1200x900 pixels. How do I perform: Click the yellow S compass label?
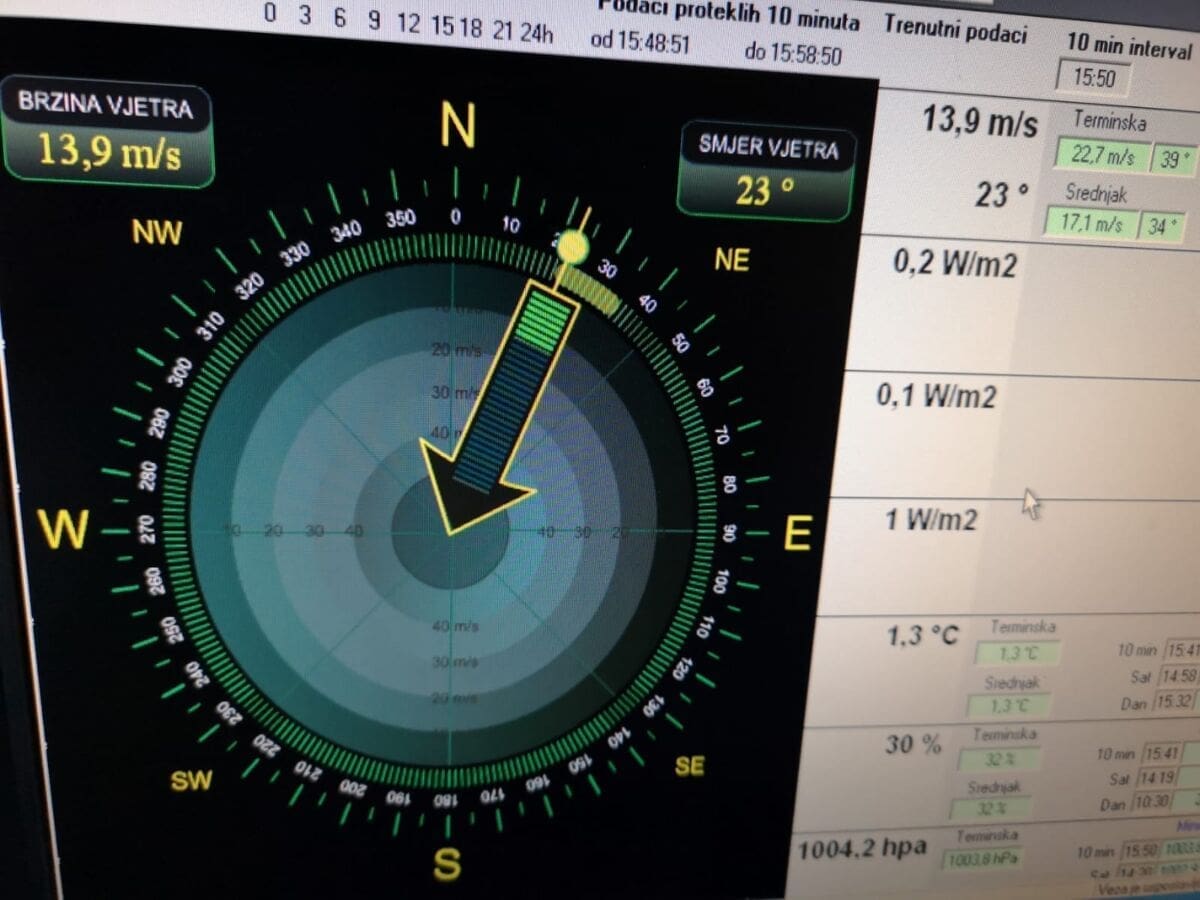click(447, 862)
